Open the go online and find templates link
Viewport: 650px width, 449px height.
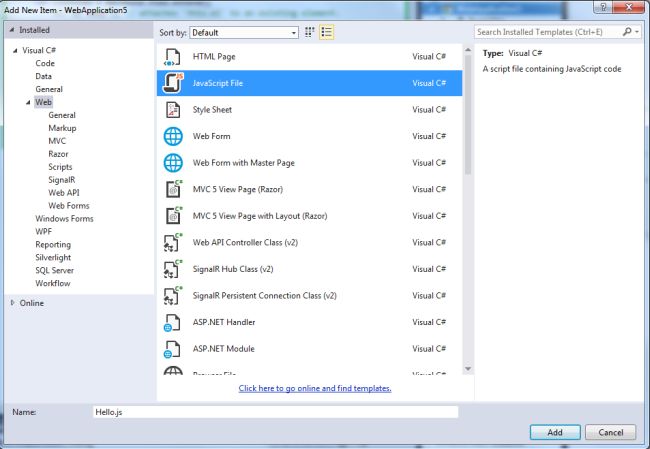click(x=315, y=388)
